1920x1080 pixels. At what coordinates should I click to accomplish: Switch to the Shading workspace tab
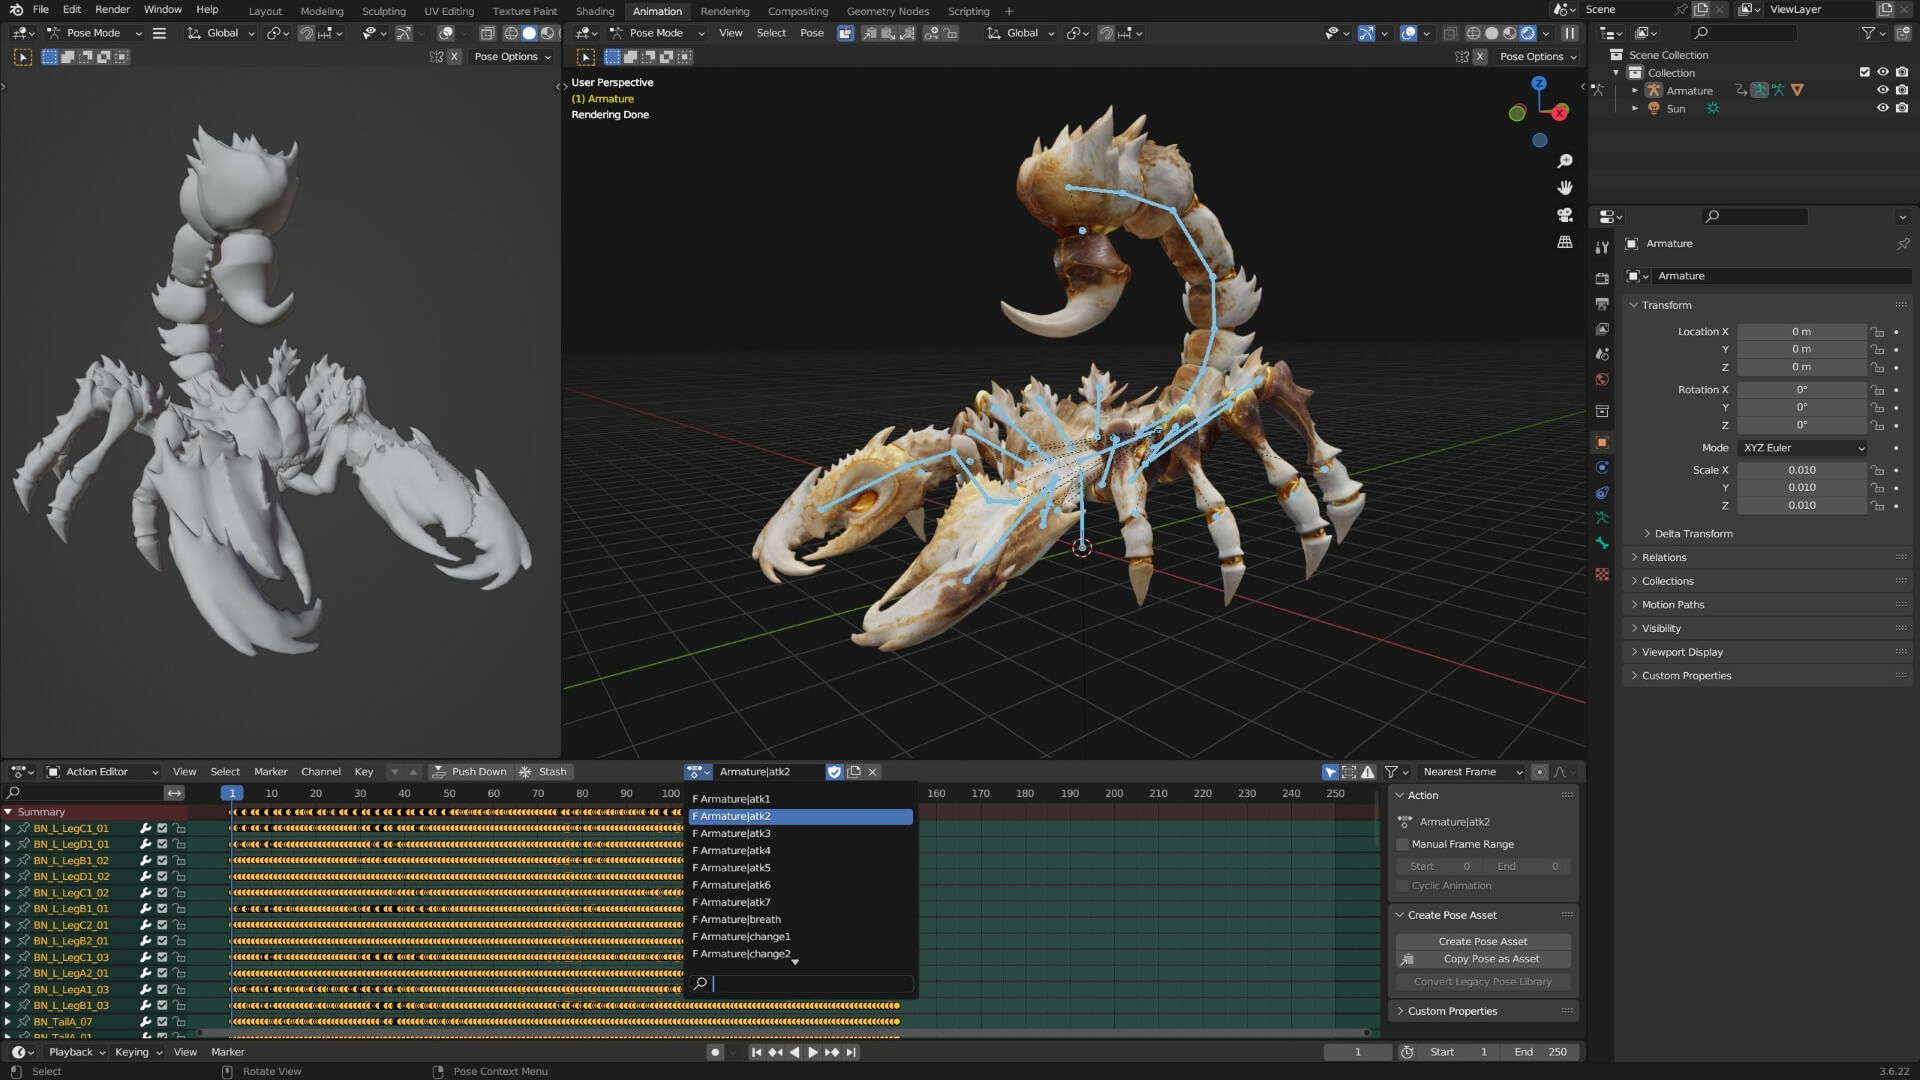pos(595,11)
